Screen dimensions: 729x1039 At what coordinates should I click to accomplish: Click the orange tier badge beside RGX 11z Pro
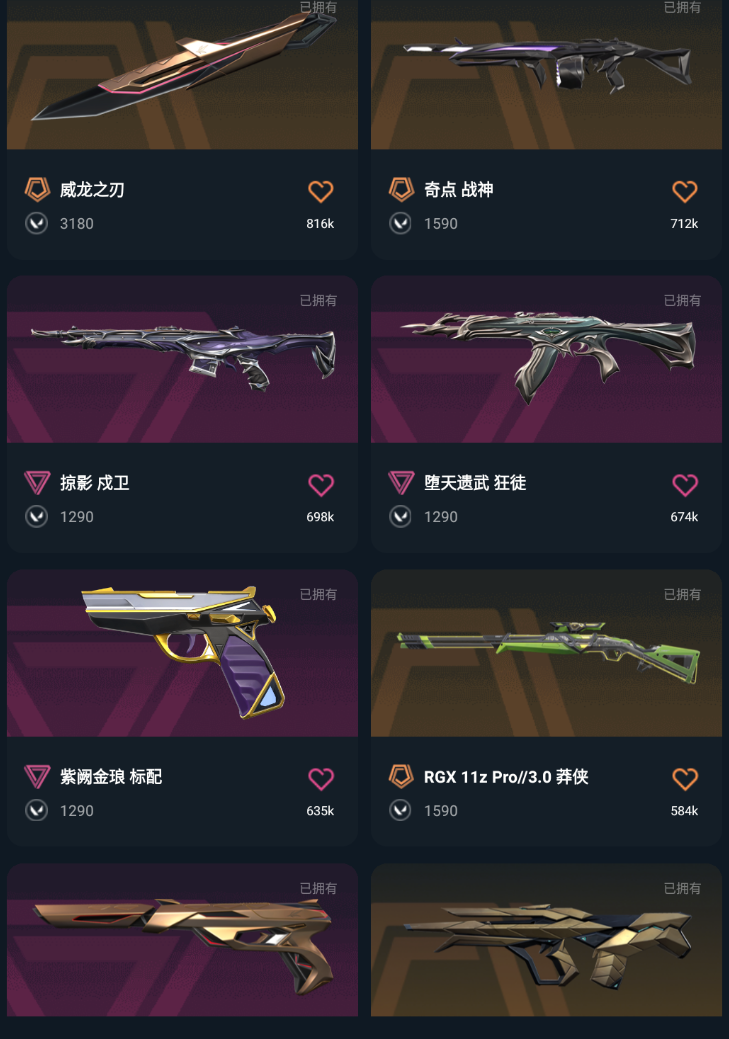click(401, 776)
